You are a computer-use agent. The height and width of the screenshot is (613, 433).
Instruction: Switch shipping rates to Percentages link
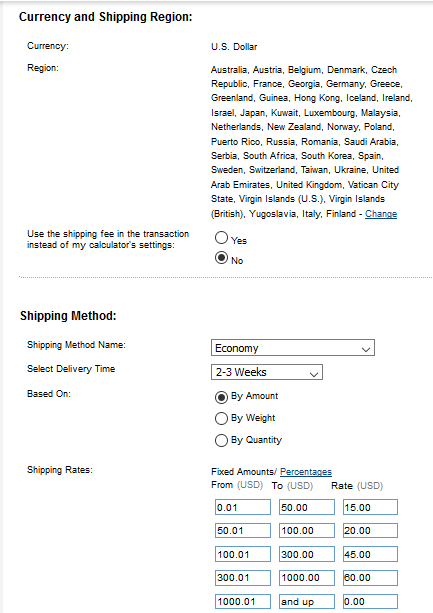pyautogui.click(x=306, y=472)
